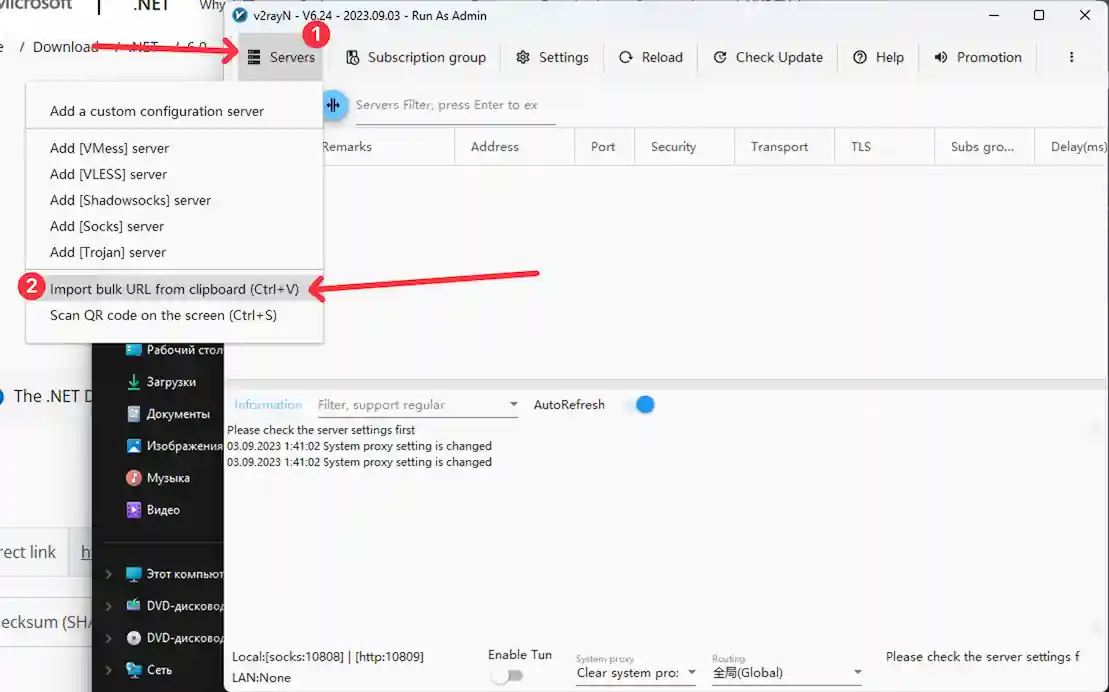
Task: Click Check Update in the toolbar
Action: point(768,58)
